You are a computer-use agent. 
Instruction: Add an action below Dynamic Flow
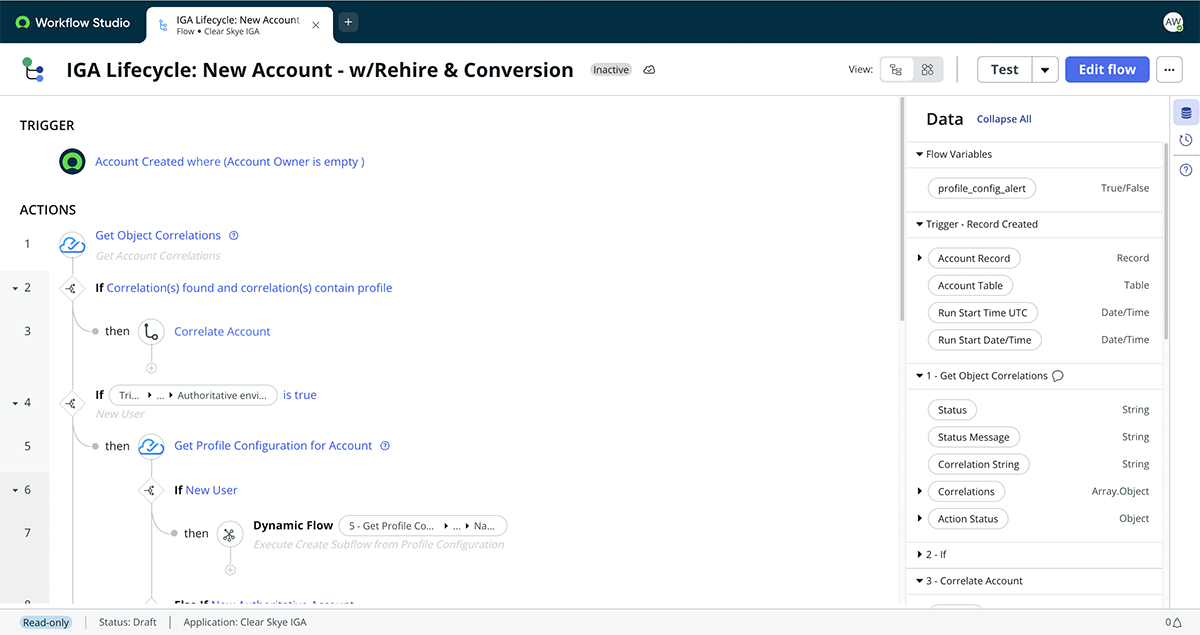(x=230, y=570)
